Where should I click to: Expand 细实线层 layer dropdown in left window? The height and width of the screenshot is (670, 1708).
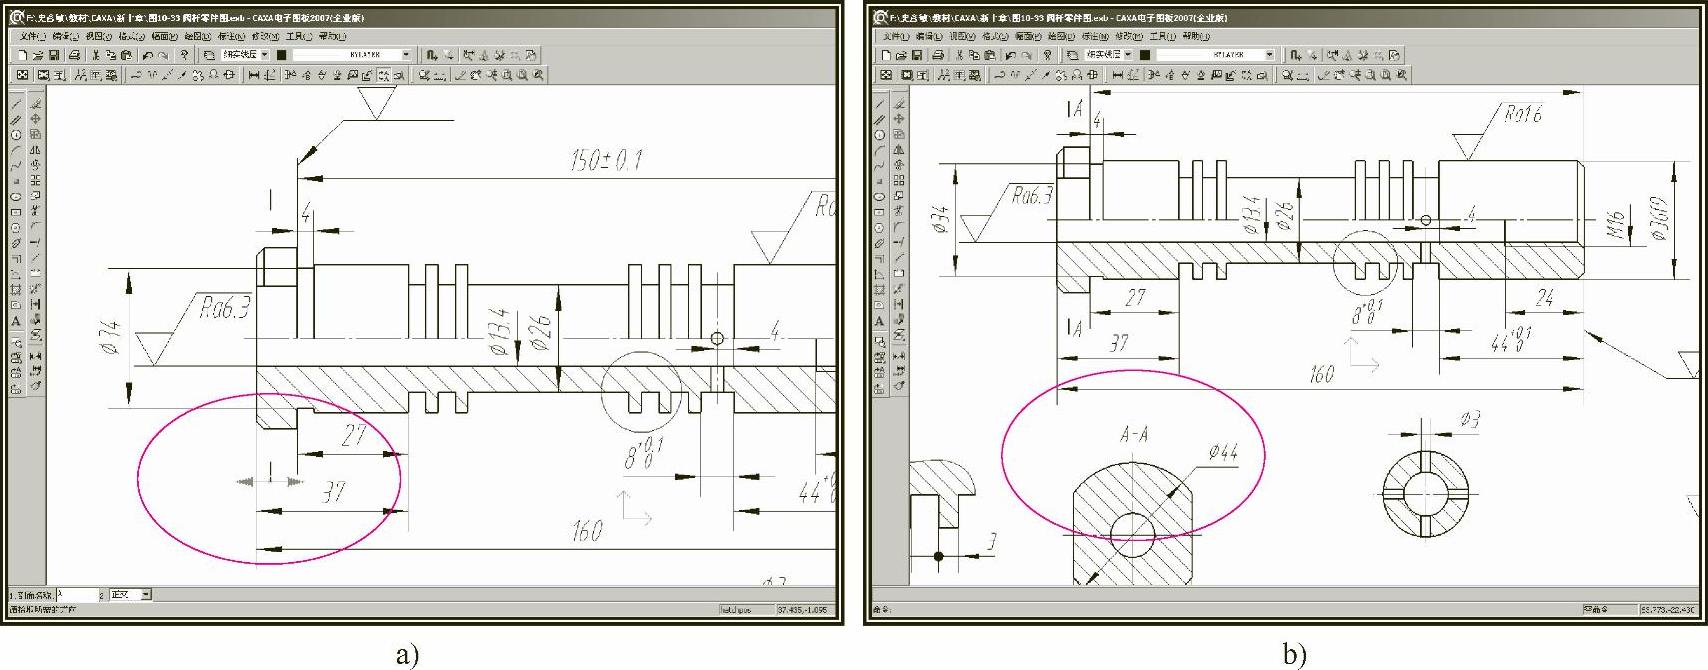[264, 55]
